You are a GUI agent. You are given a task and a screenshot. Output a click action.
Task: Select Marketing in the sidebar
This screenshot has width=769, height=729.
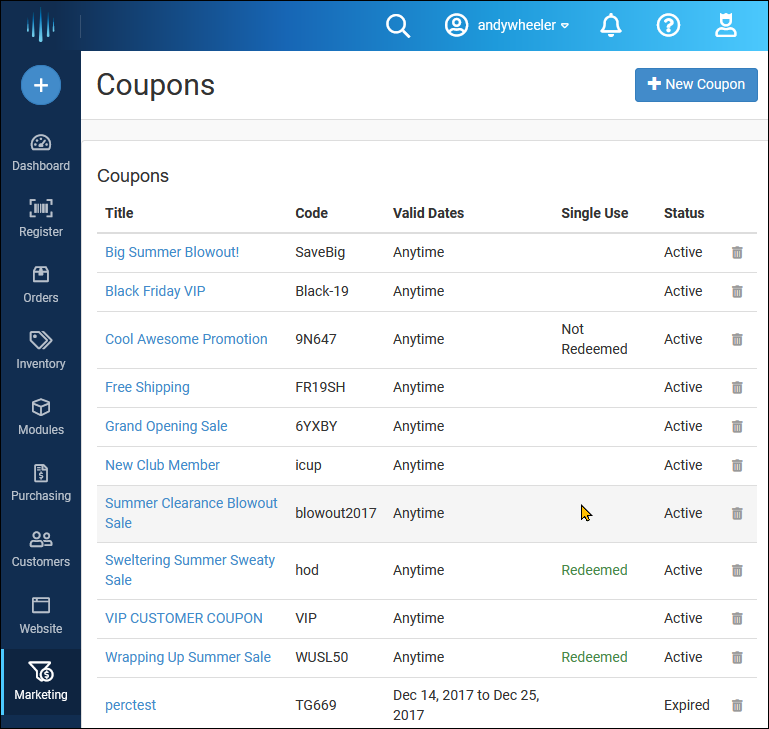click(41, 682)
